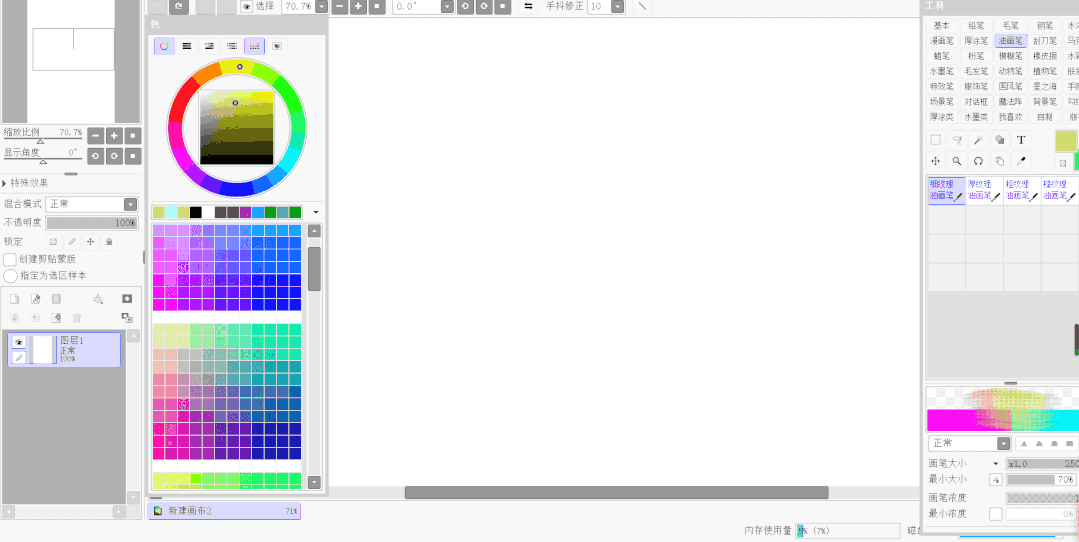Viewport: 1079px width, 542px height.
Task: Add a layer mask
Action: click(127, 299)
